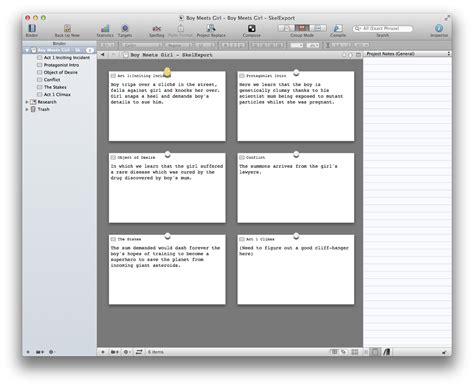Click the split editor icon in header bar
Viewport: 474px width, 387px height.
point(358,55)
